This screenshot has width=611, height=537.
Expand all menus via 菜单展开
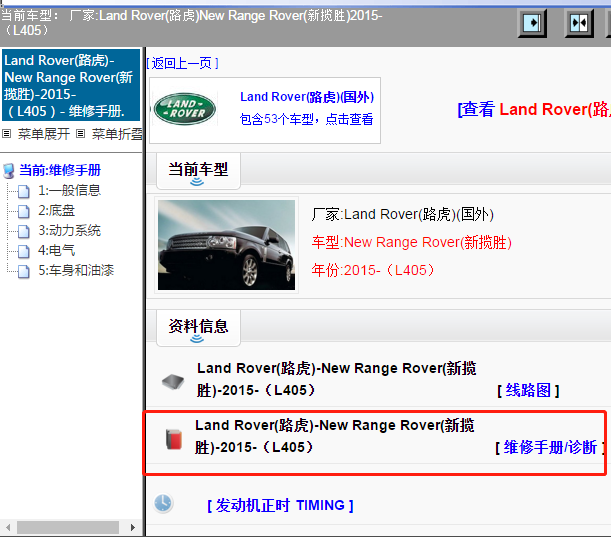44,134
